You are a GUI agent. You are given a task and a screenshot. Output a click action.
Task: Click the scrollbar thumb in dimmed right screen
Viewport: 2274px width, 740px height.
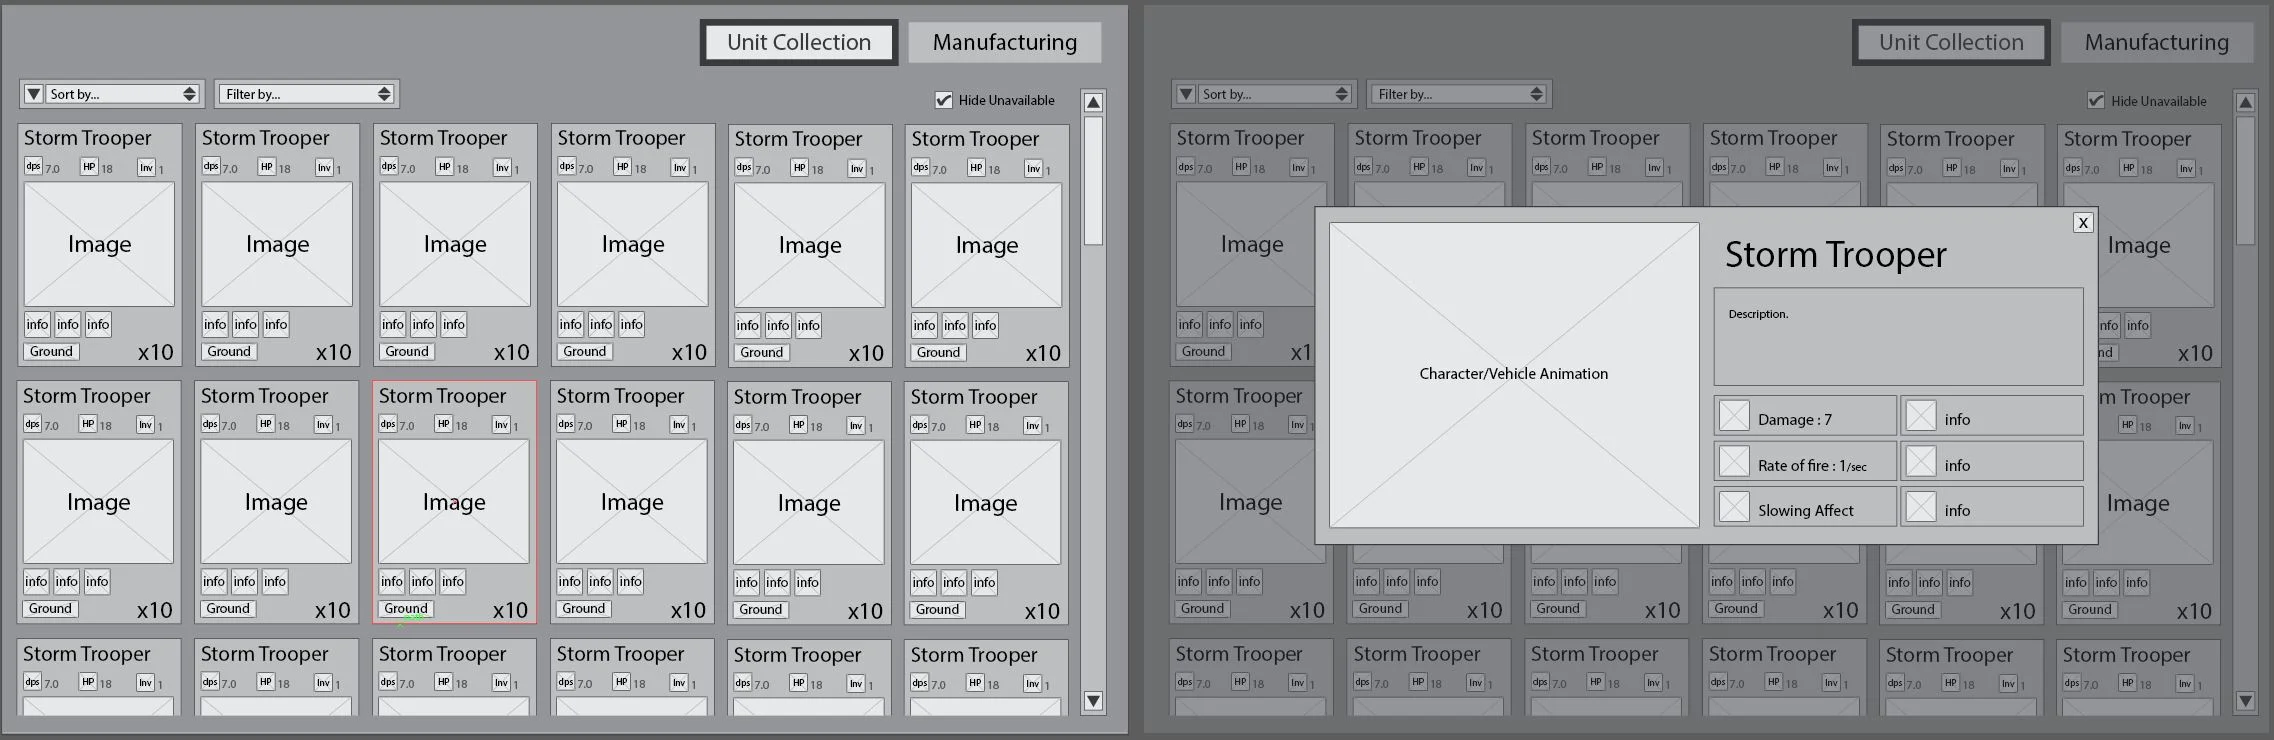pos(2246,181)
